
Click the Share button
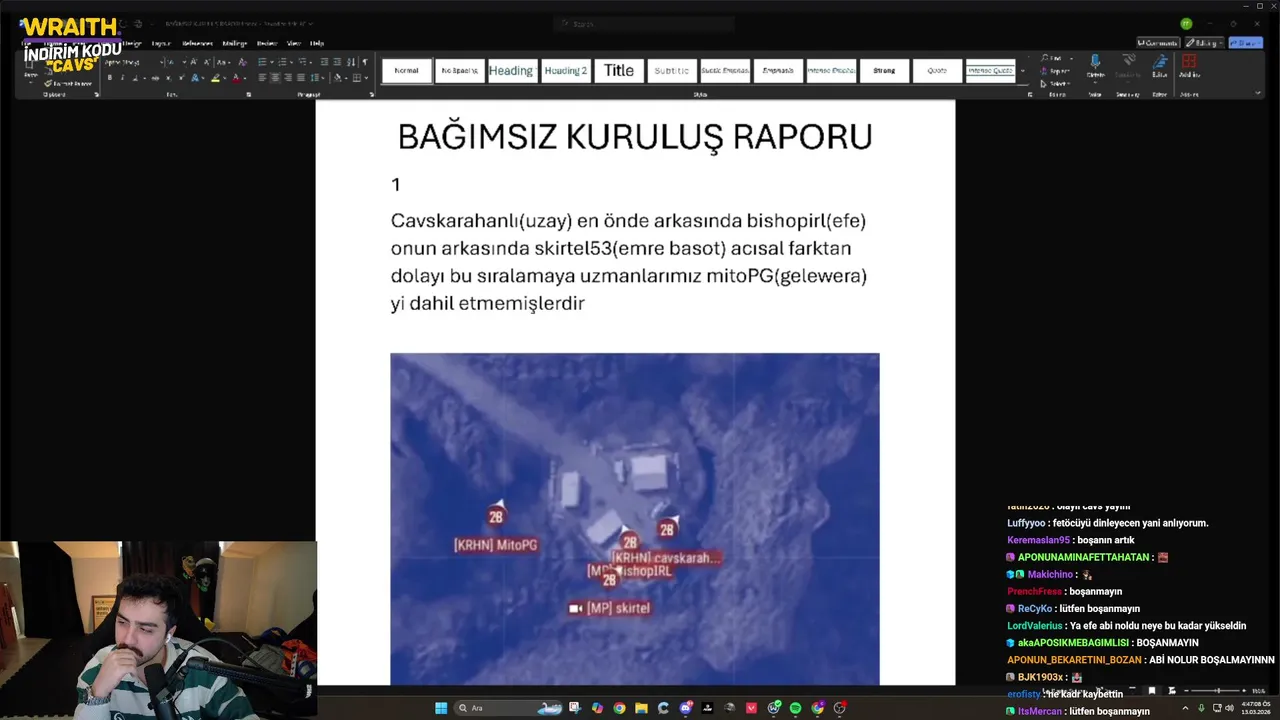[1246, 43]
